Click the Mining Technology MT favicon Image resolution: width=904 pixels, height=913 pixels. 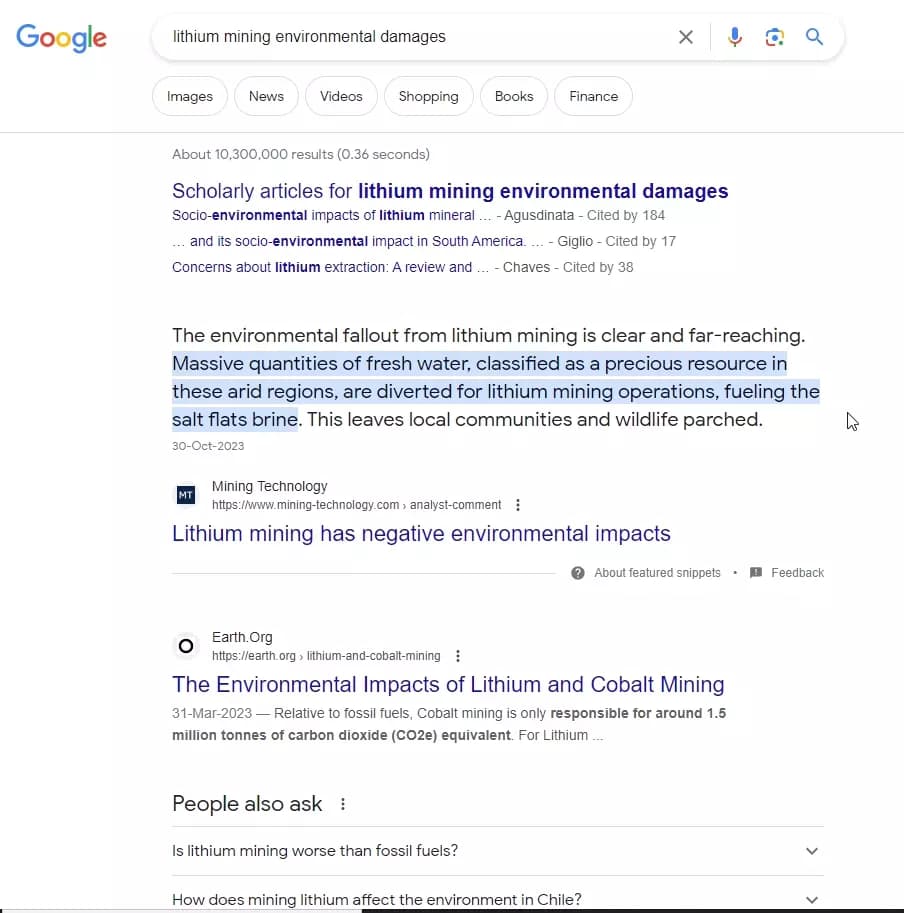click(186, 494)
